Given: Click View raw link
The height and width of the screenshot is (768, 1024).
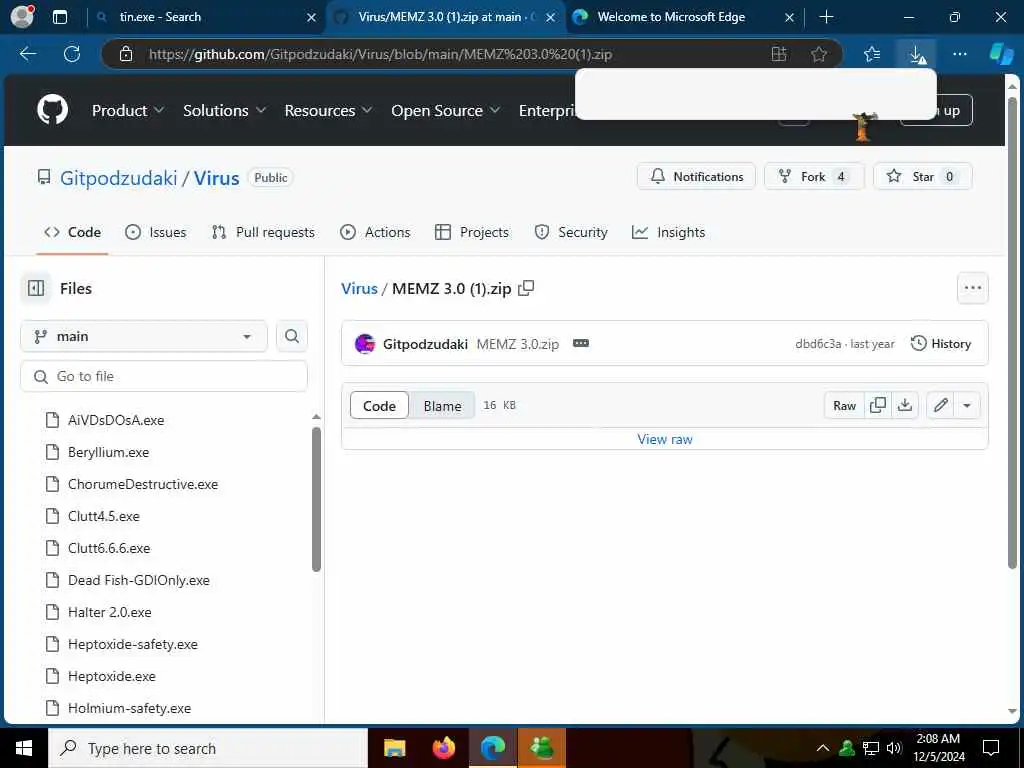Looking at the screenshot, I should coord(665,439).
